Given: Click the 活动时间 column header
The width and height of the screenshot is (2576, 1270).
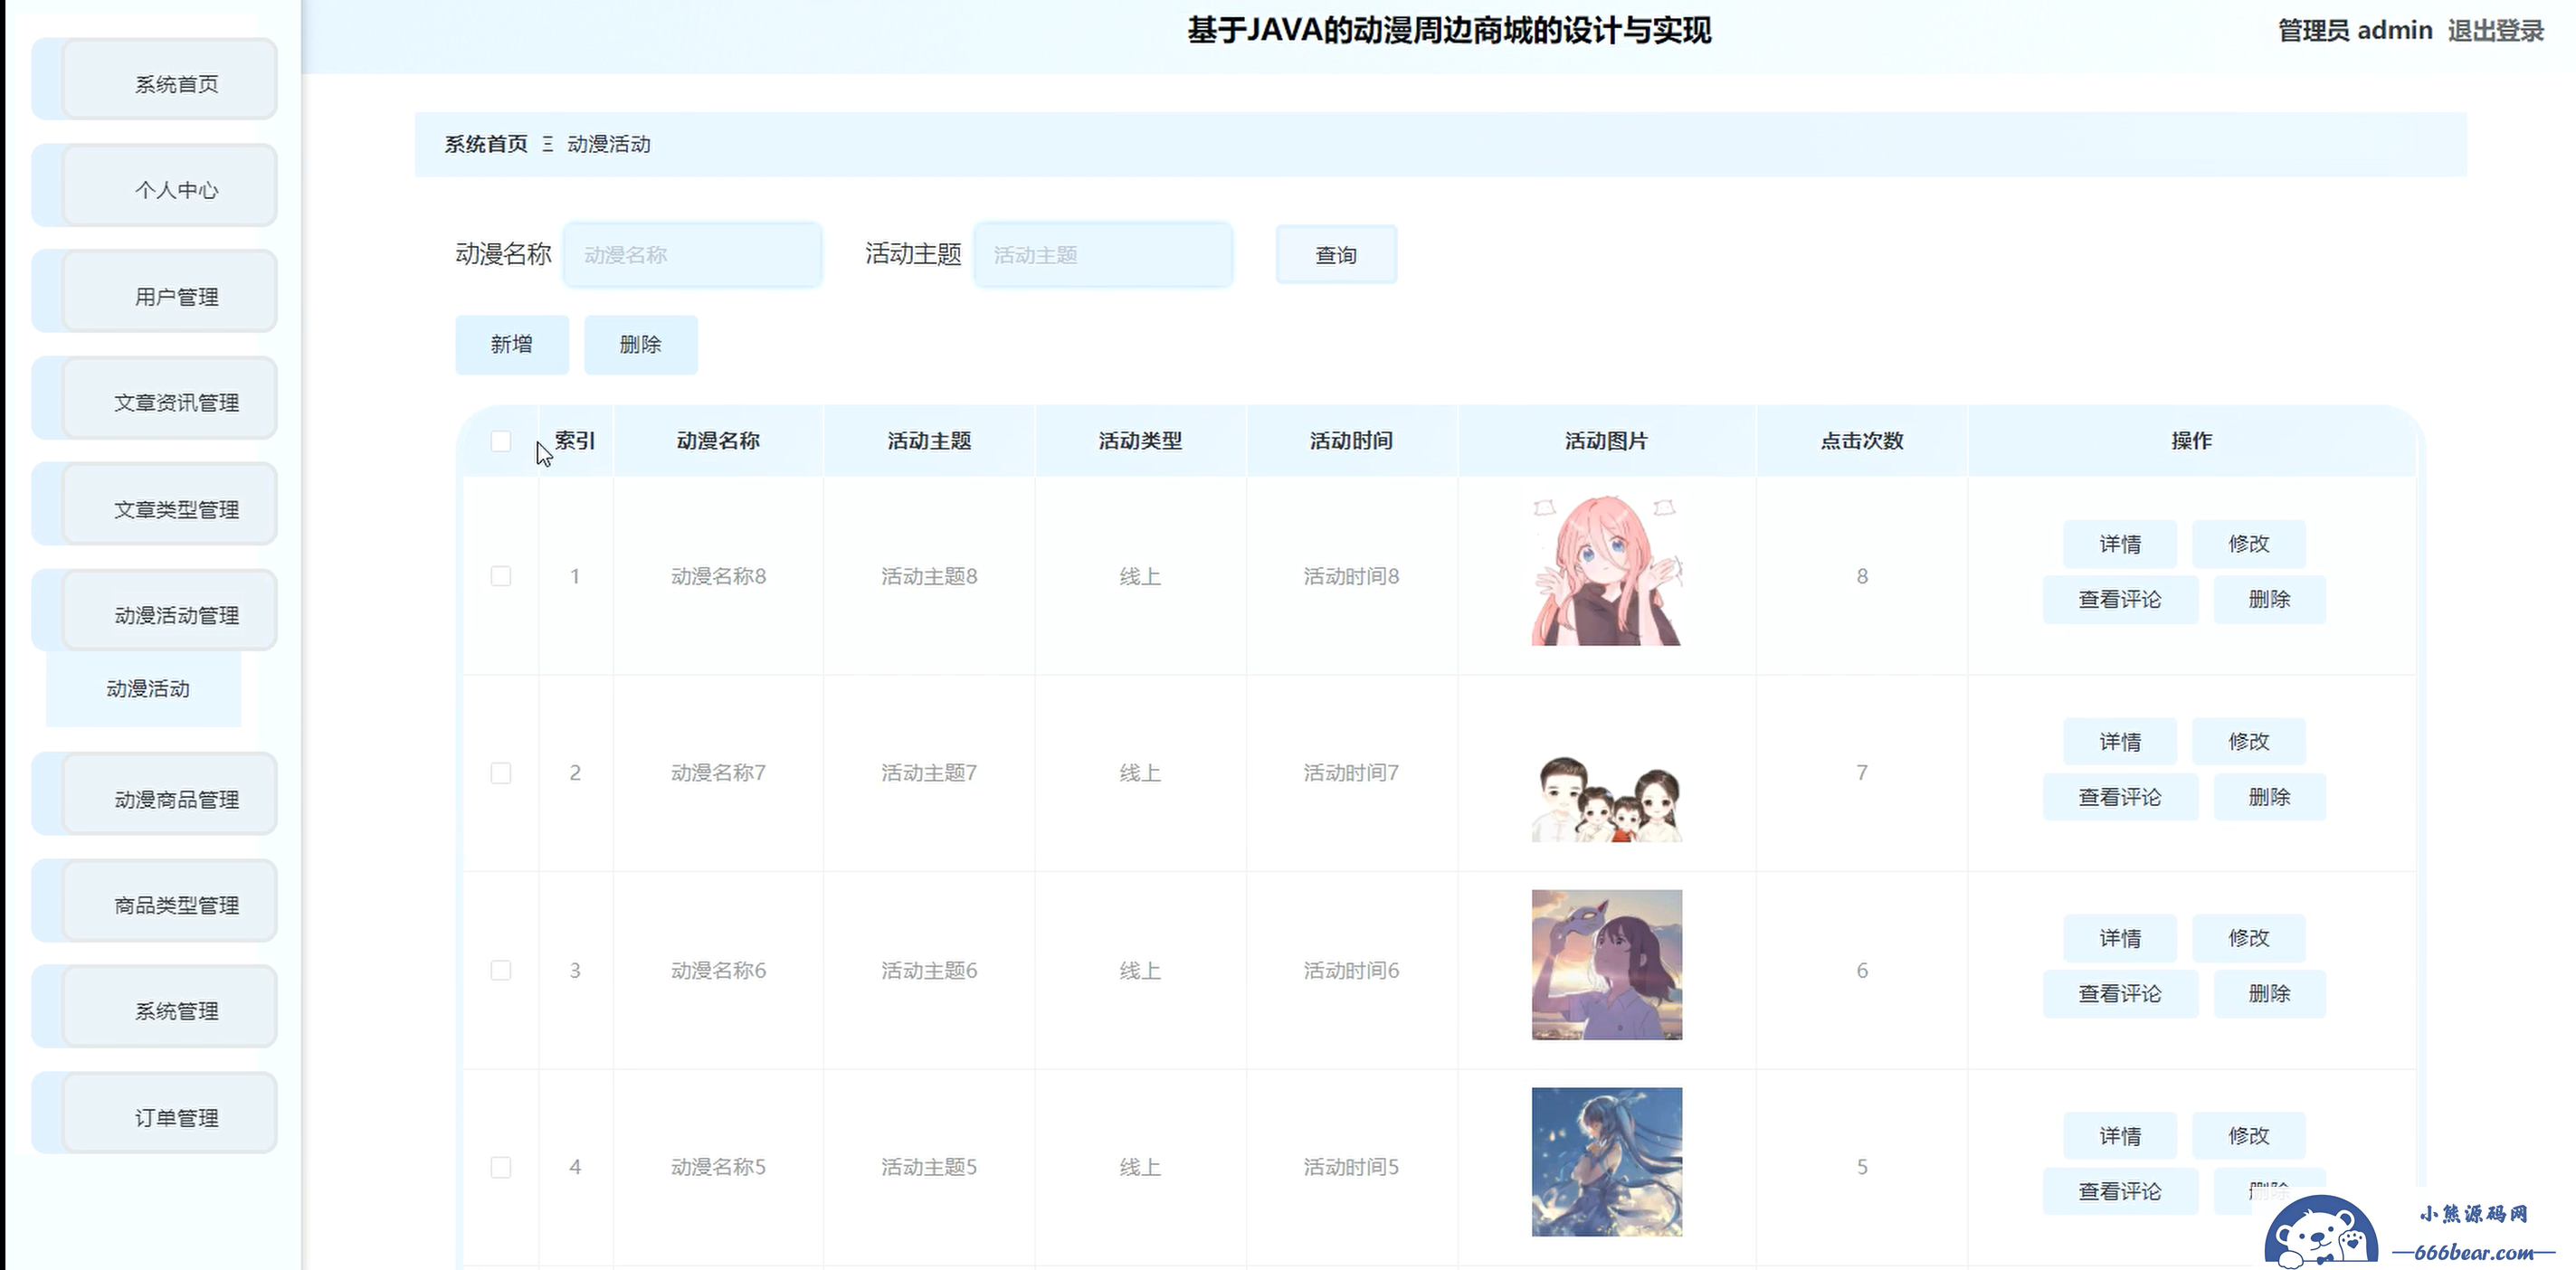Looking at the screenshot, I should [x=1351, y=441].
